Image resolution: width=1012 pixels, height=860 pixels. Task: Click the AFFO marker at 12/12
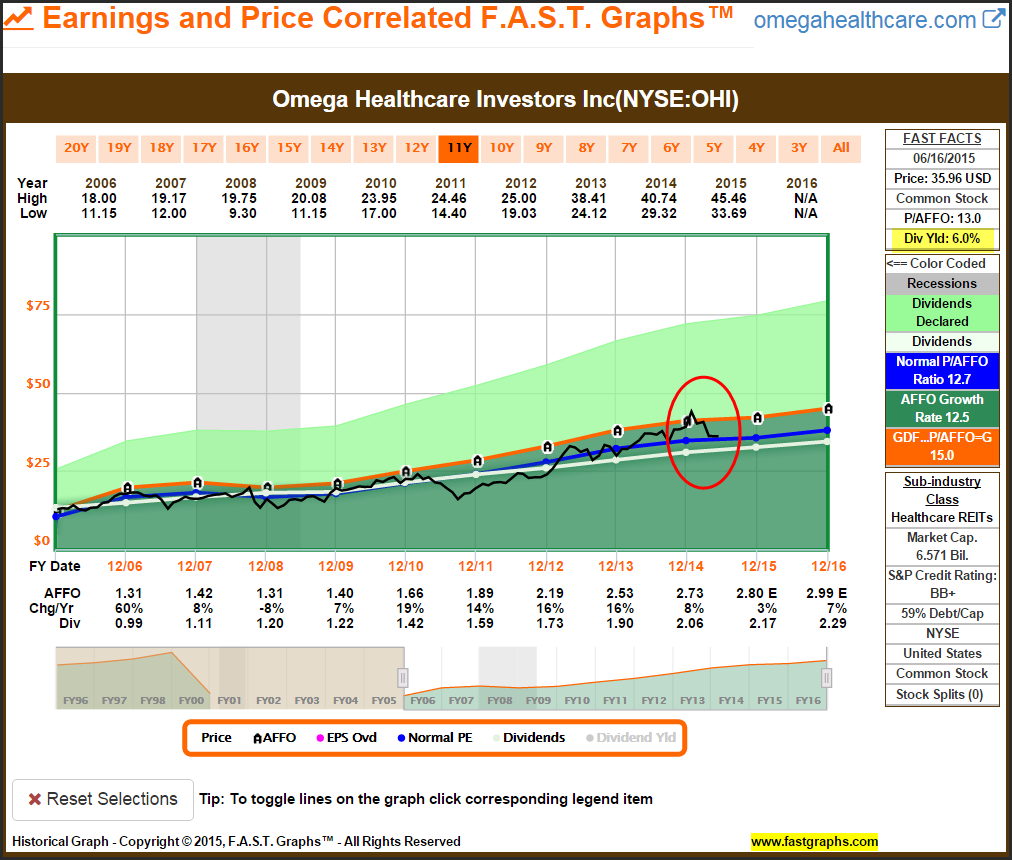547,447
